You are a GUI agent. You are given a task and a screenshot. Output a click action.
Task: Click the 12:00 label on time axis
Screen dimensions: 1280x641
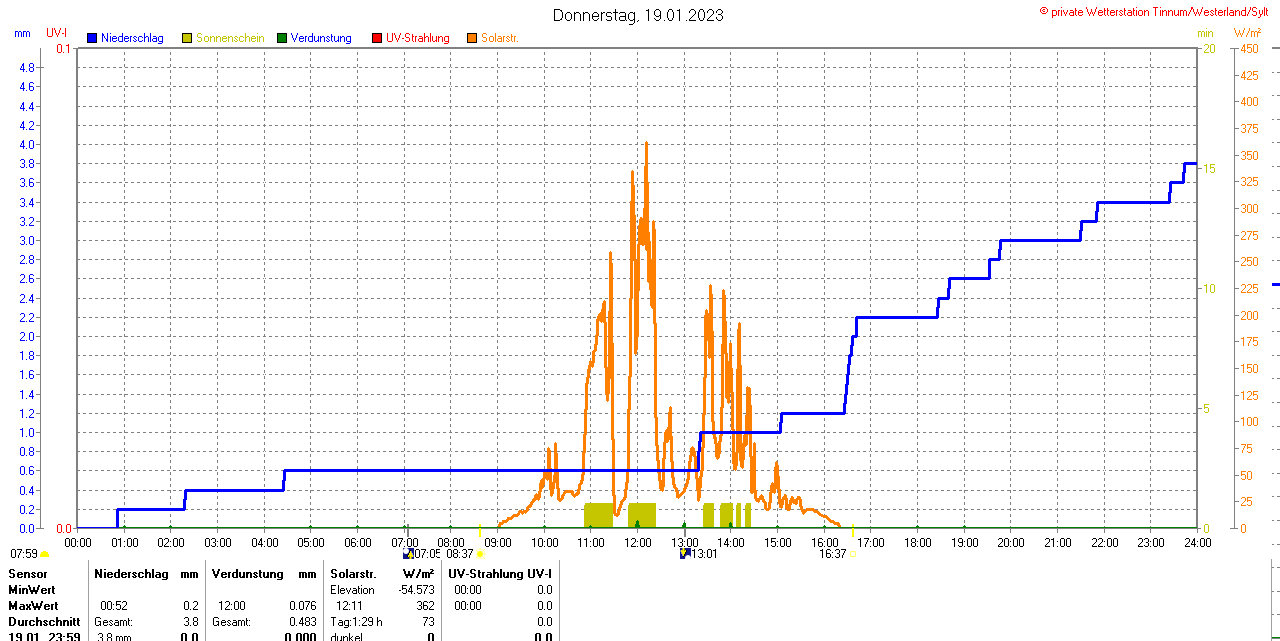click(x=637, y=542)
